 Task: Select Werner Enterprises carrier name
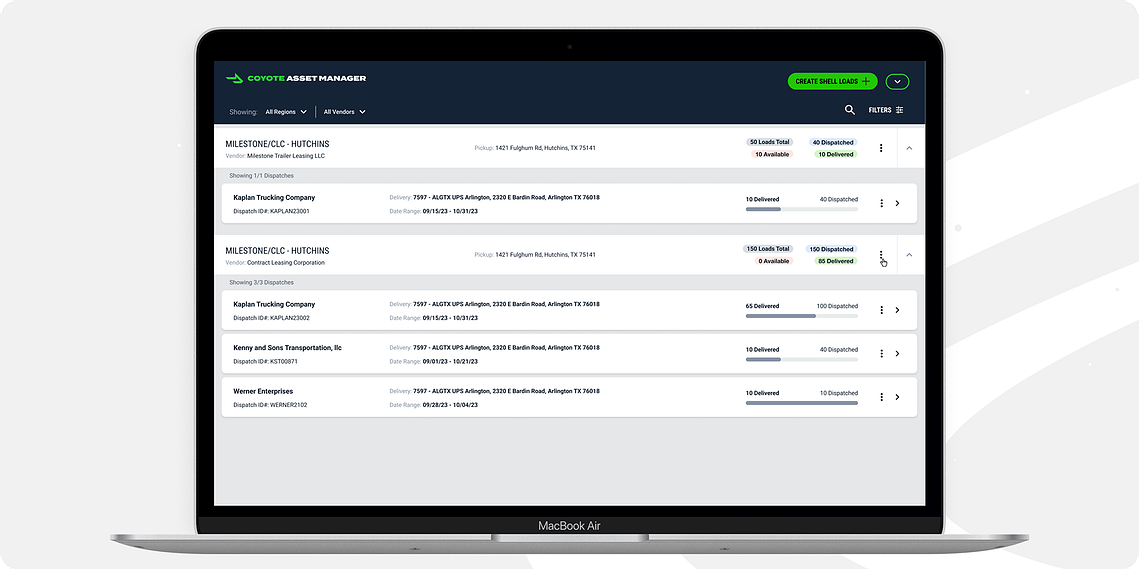[x=263, y=392]
